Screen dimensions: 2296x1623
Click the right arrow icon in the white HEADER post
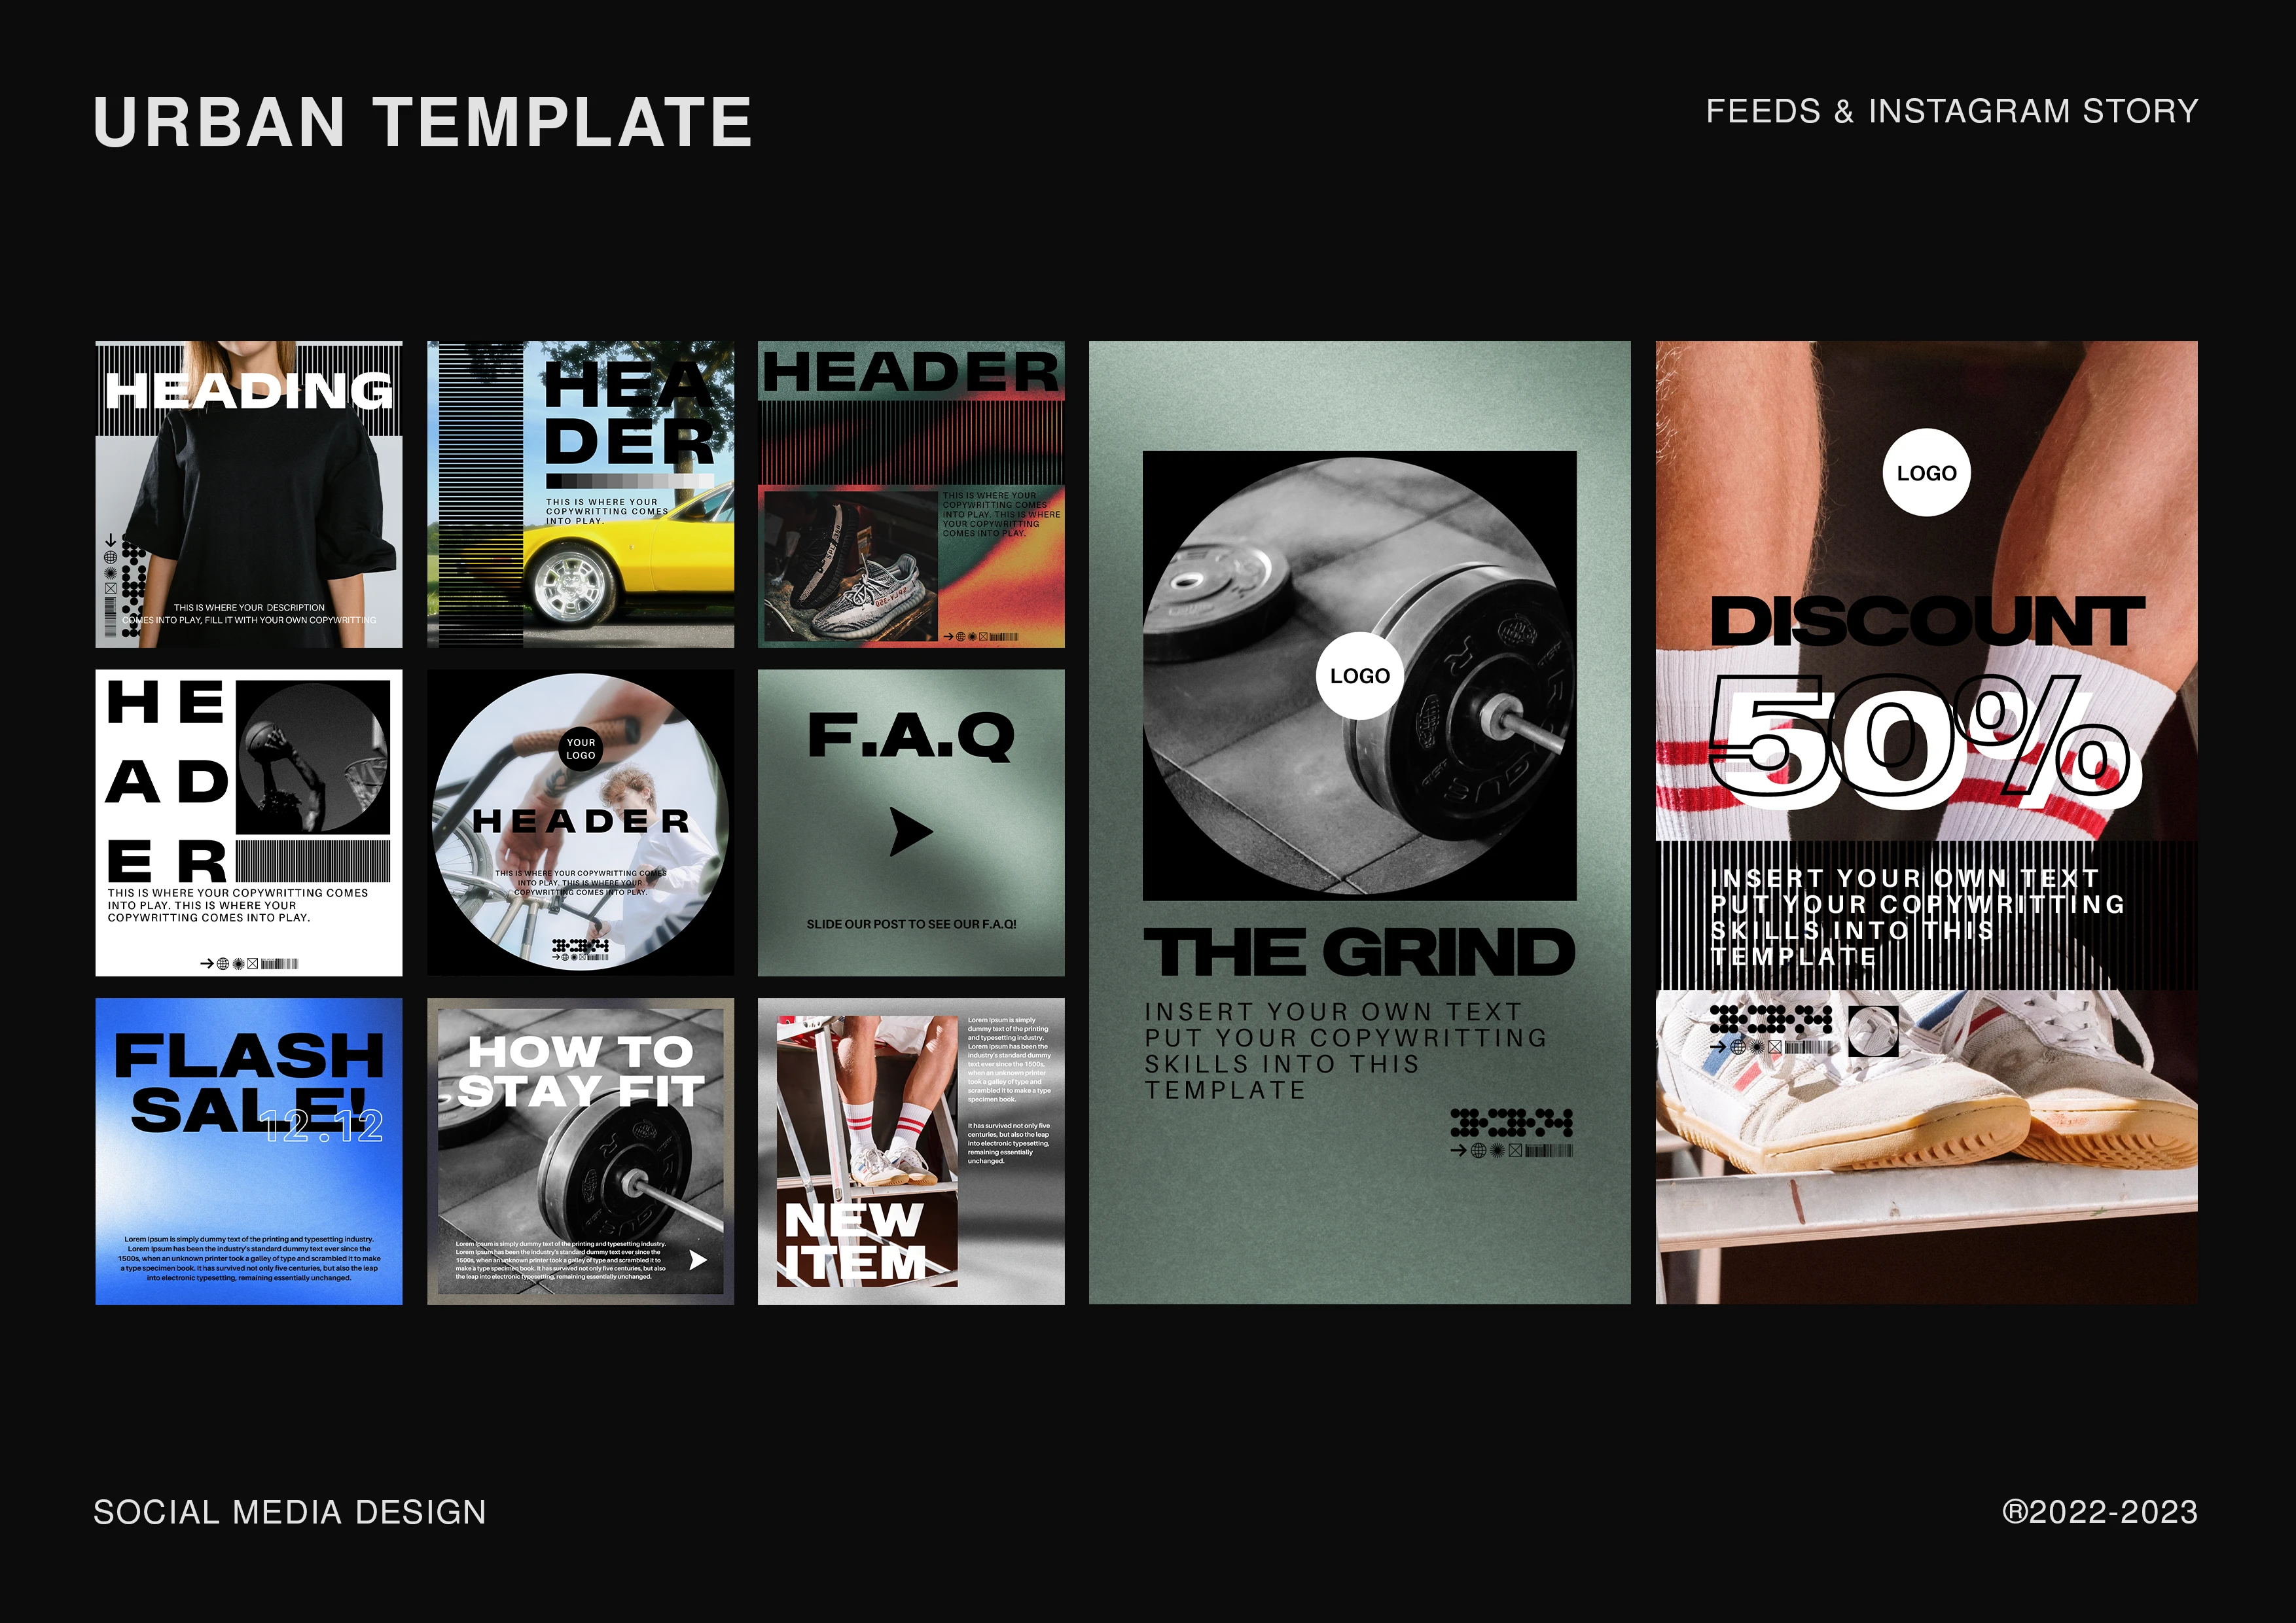207,964
